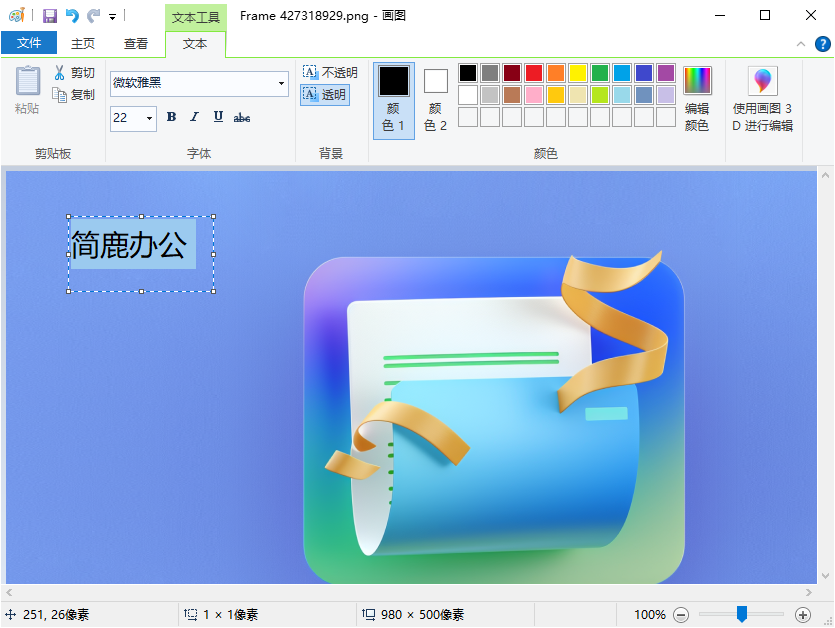Open Paint help via the question mark icon

click(x=822, y=45)
